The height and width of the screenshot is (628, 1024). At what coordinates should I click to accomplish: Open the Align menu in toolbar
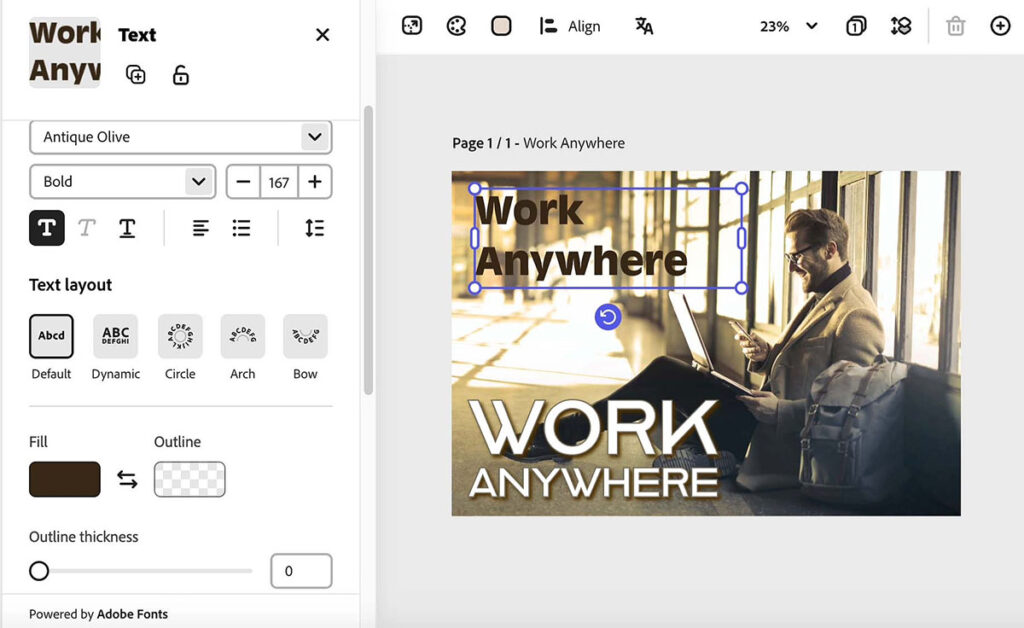[x=570, y=26]
